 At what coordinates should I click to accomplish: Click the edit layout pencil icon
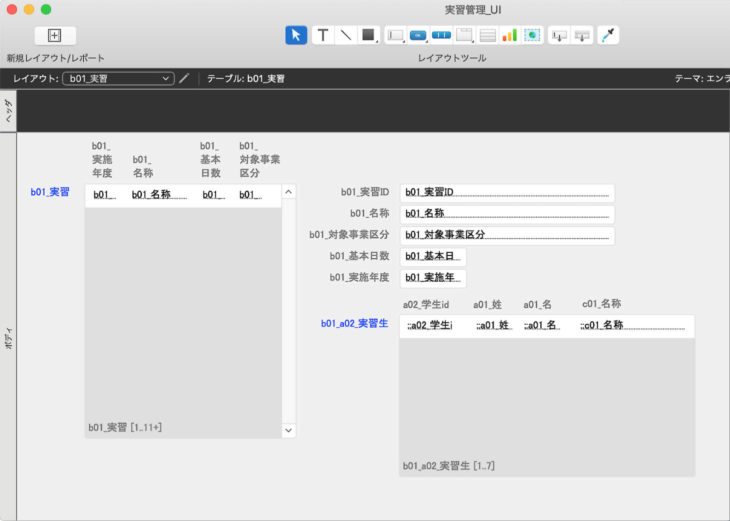pyautogui.click(x=184, y=78)
